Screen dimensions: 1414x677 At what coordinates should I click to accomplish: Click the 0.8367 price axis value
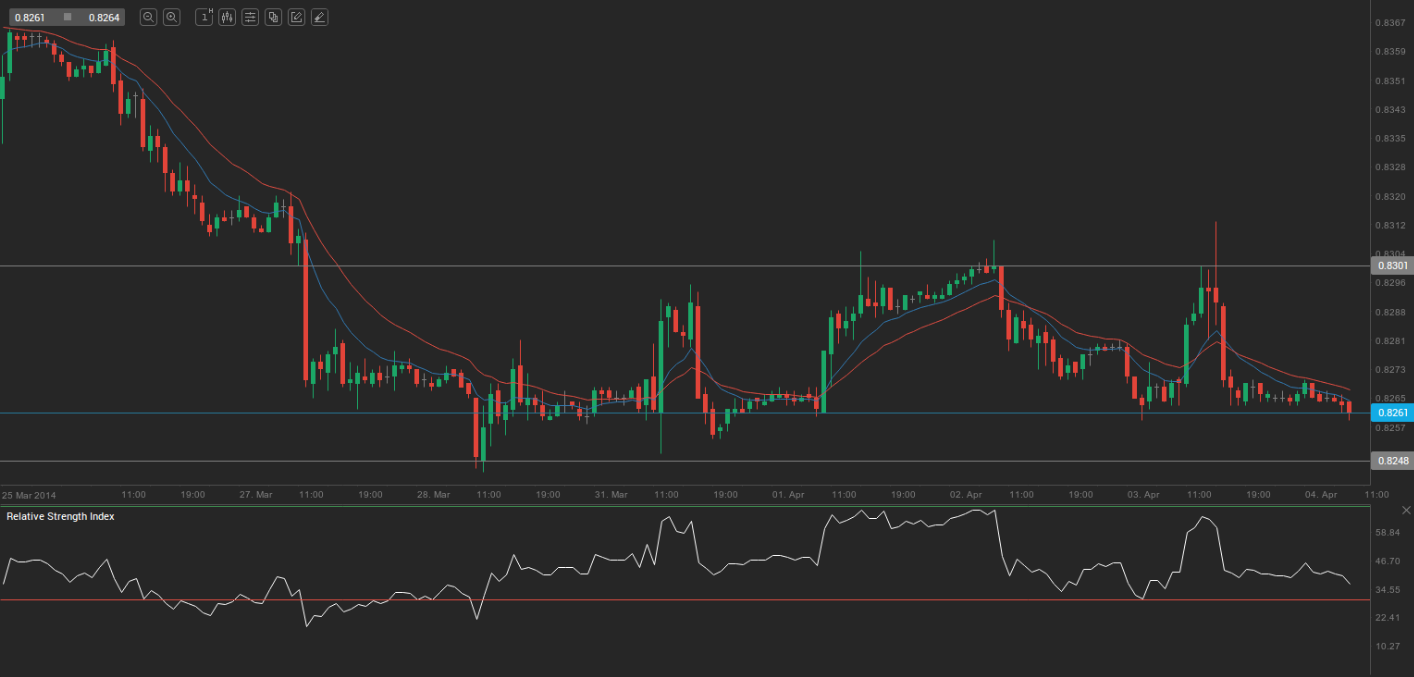1391,22
